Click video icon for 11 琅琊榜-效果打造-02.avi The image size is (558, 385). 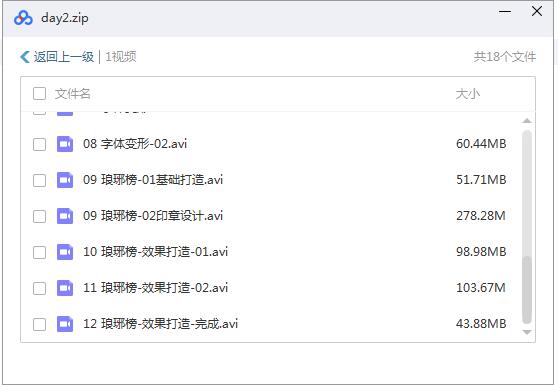tap(65, 288)
